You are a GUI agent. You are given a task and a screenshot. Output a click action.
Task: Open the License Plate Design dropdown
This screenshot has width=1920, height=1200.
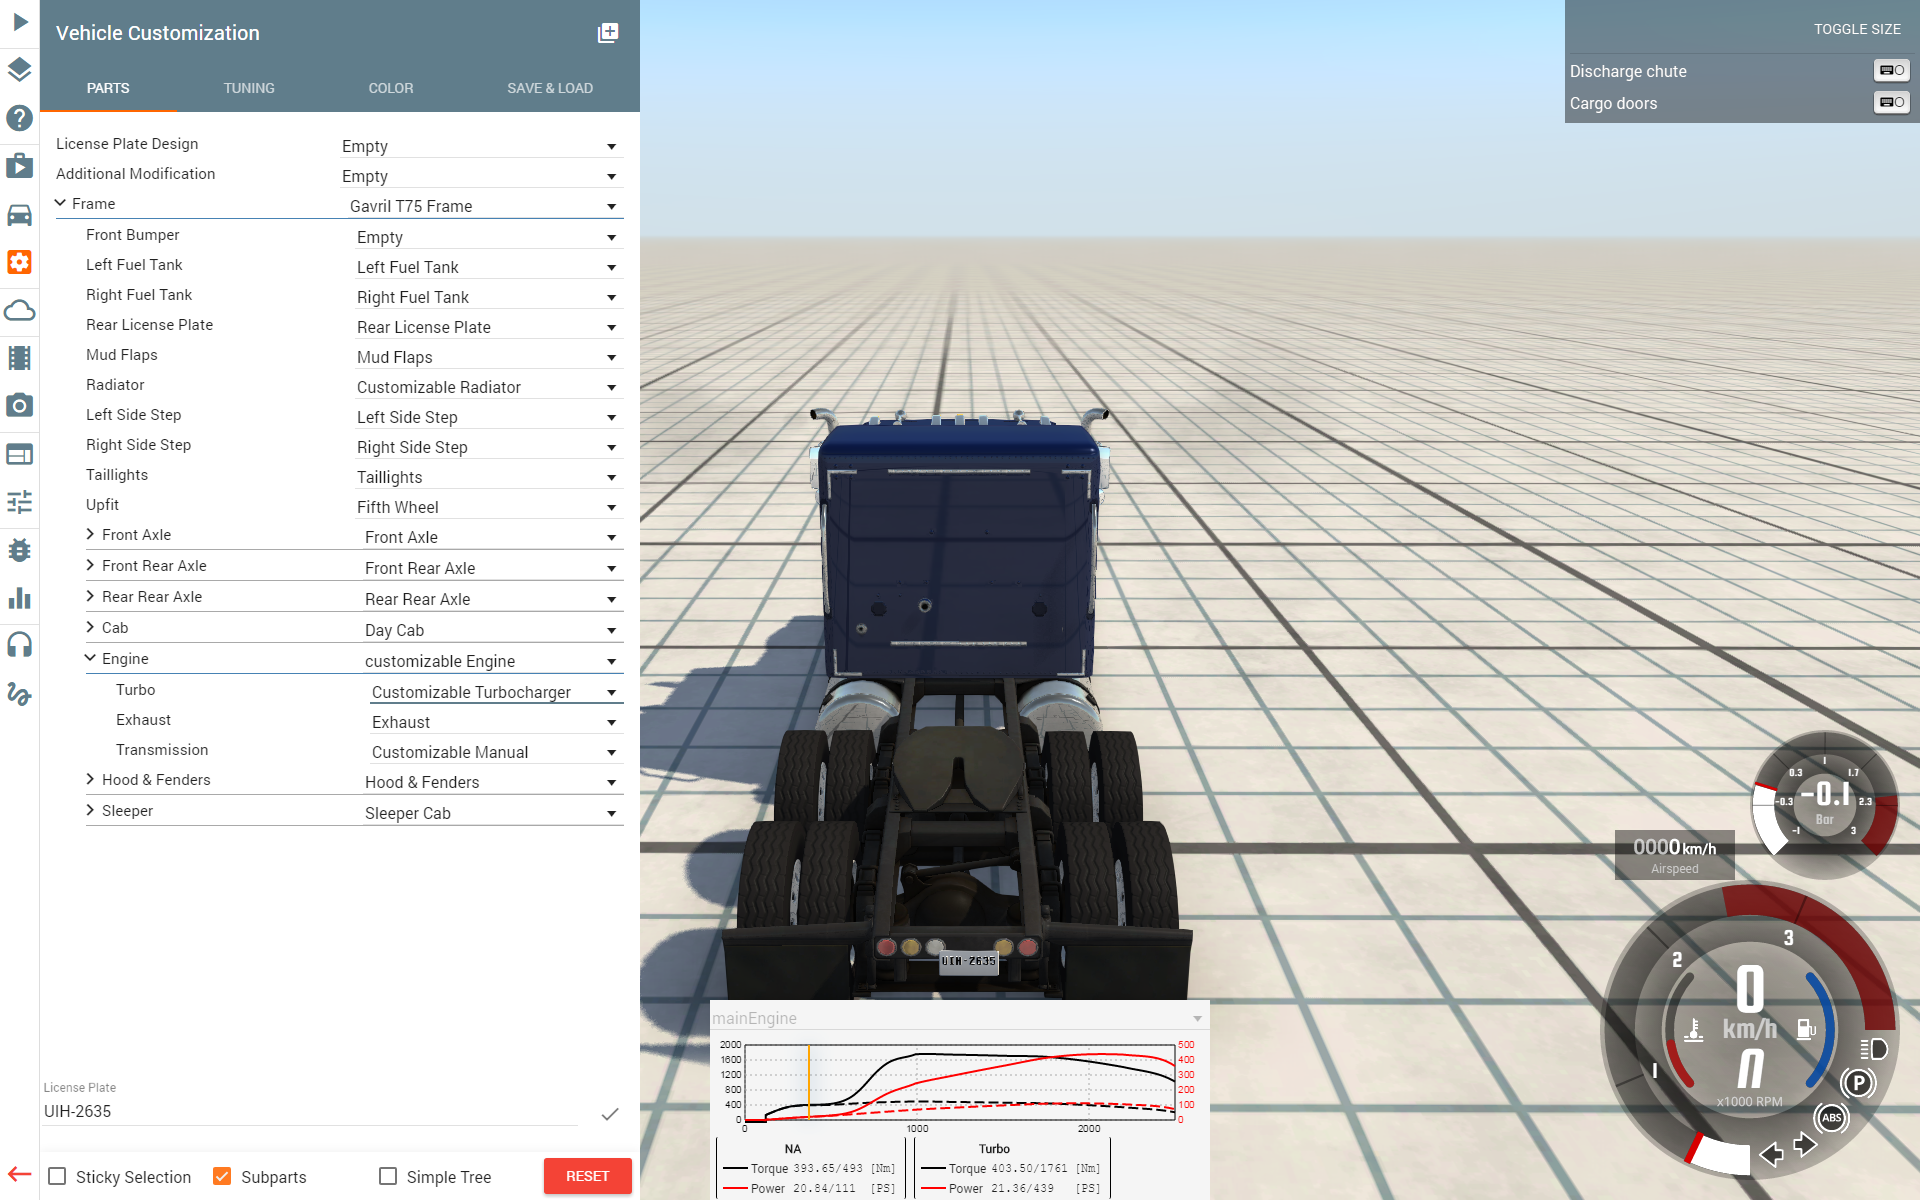(x=481, y=146)
